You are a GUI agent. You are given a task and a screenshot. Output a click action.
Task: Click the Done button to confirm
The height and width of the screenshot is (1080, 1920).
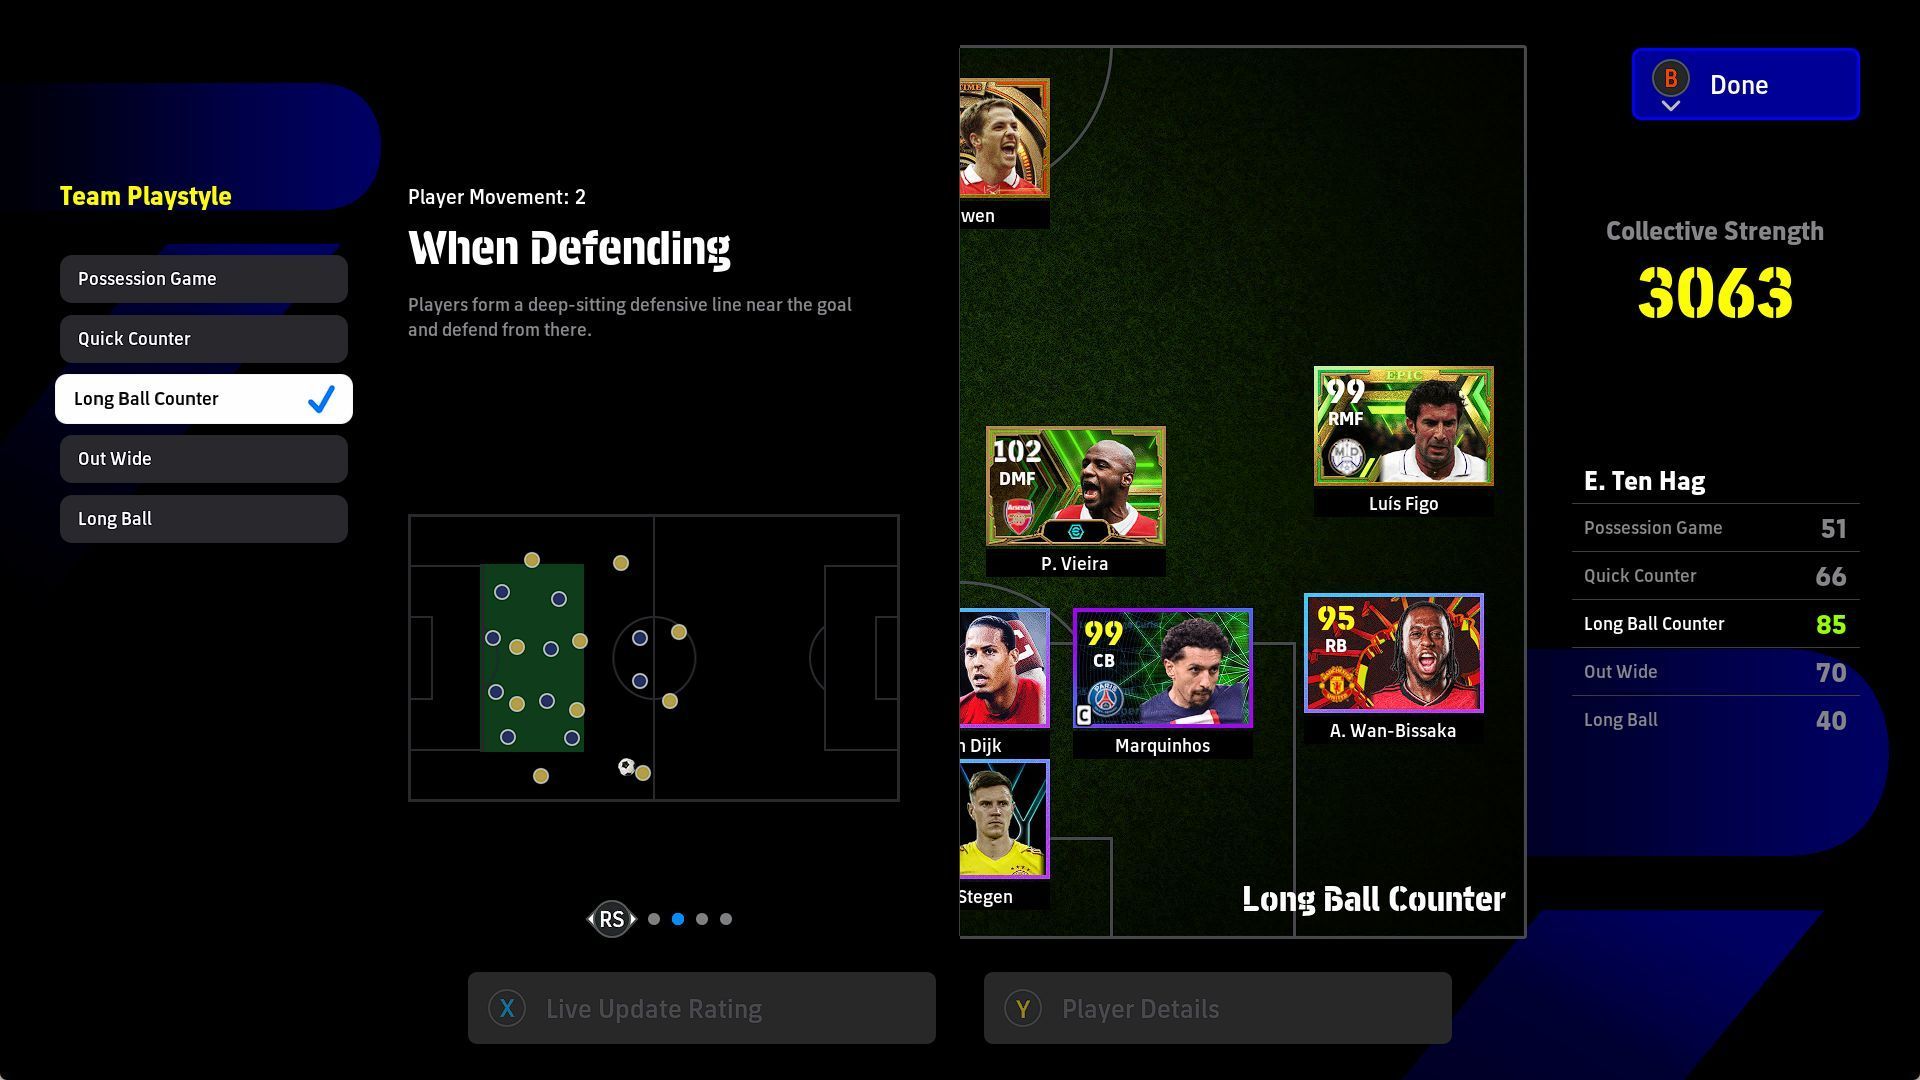tap(1745, 83)
